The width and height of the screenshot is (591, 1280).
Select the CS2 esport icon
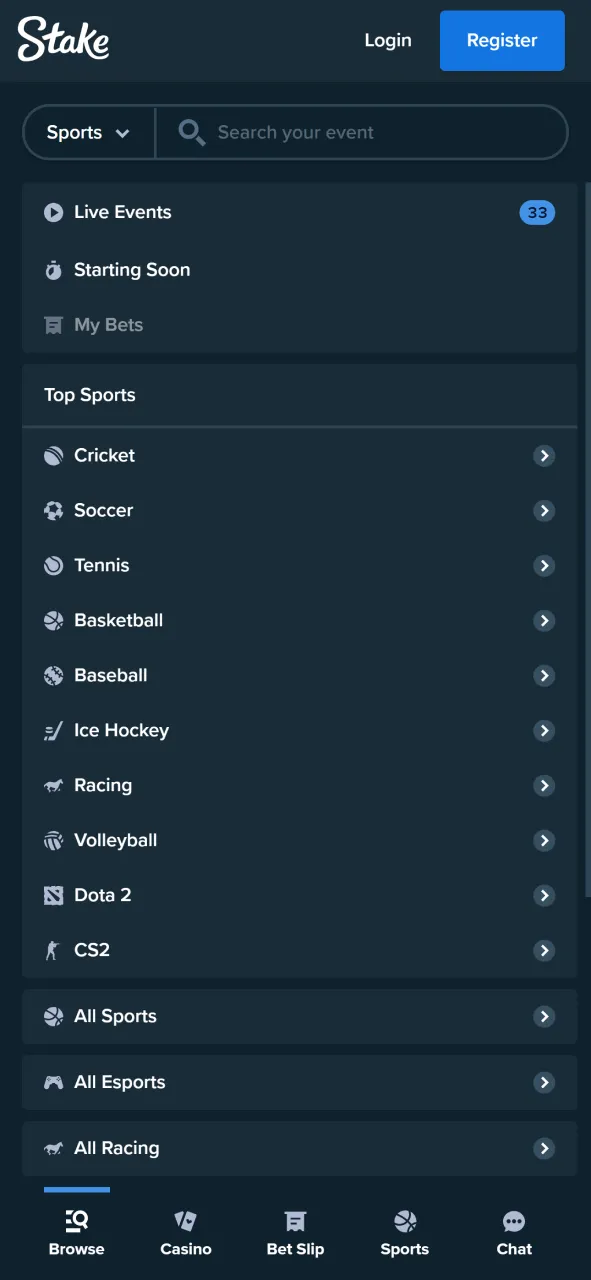coord(54,950)
